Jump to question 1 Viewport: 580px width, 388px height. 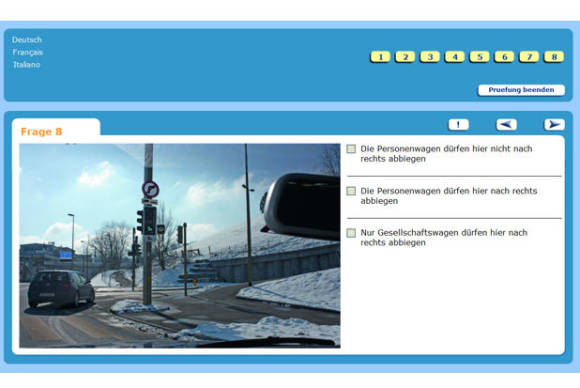(x=380, y=57)
